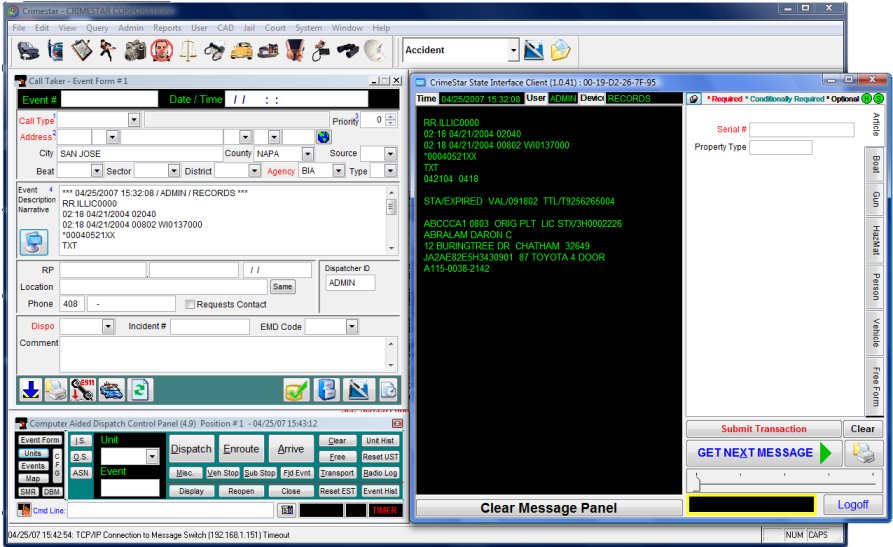
Task: Open the Dispo dropdown
Action: (x=108, y=326)
